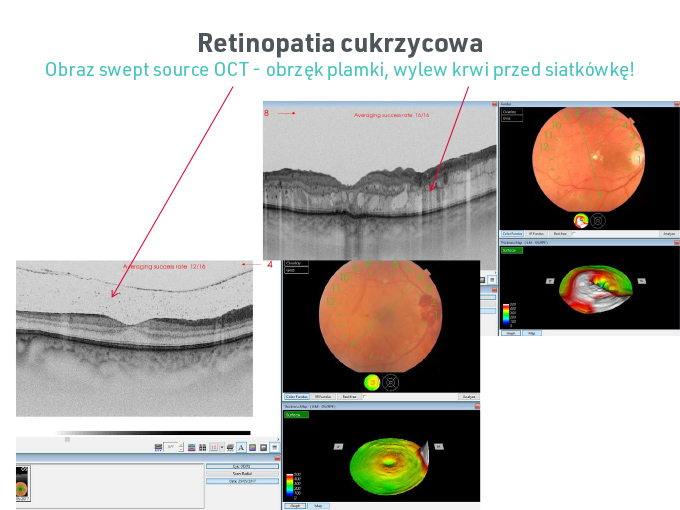Tick the checkbox beside Red-free in upper-right window
680x510 pixels.
574,233
